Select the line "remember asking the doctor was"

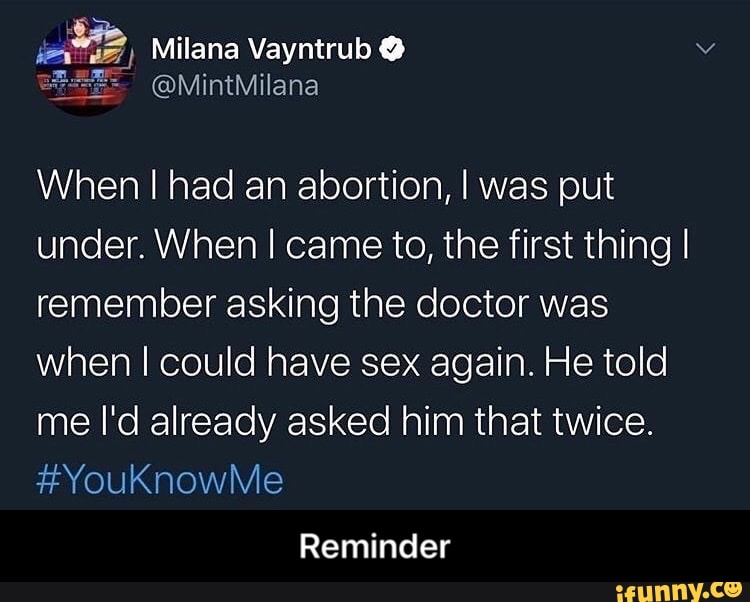323,305
